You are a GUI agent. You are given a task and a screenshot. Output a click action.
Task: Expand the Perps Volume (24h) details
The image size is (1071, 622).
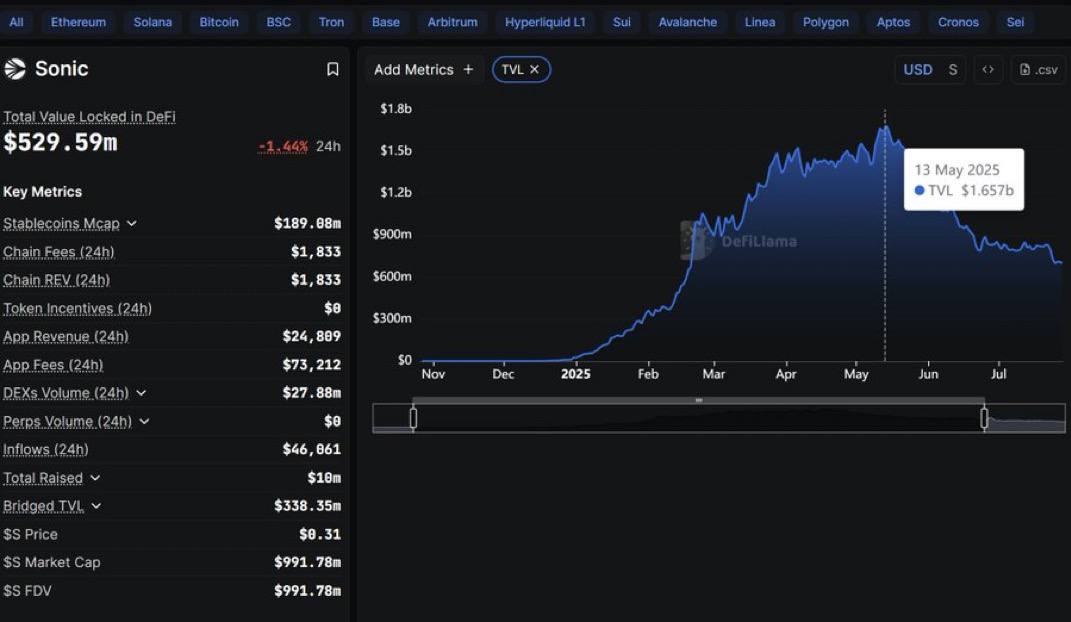coord(144,421)
